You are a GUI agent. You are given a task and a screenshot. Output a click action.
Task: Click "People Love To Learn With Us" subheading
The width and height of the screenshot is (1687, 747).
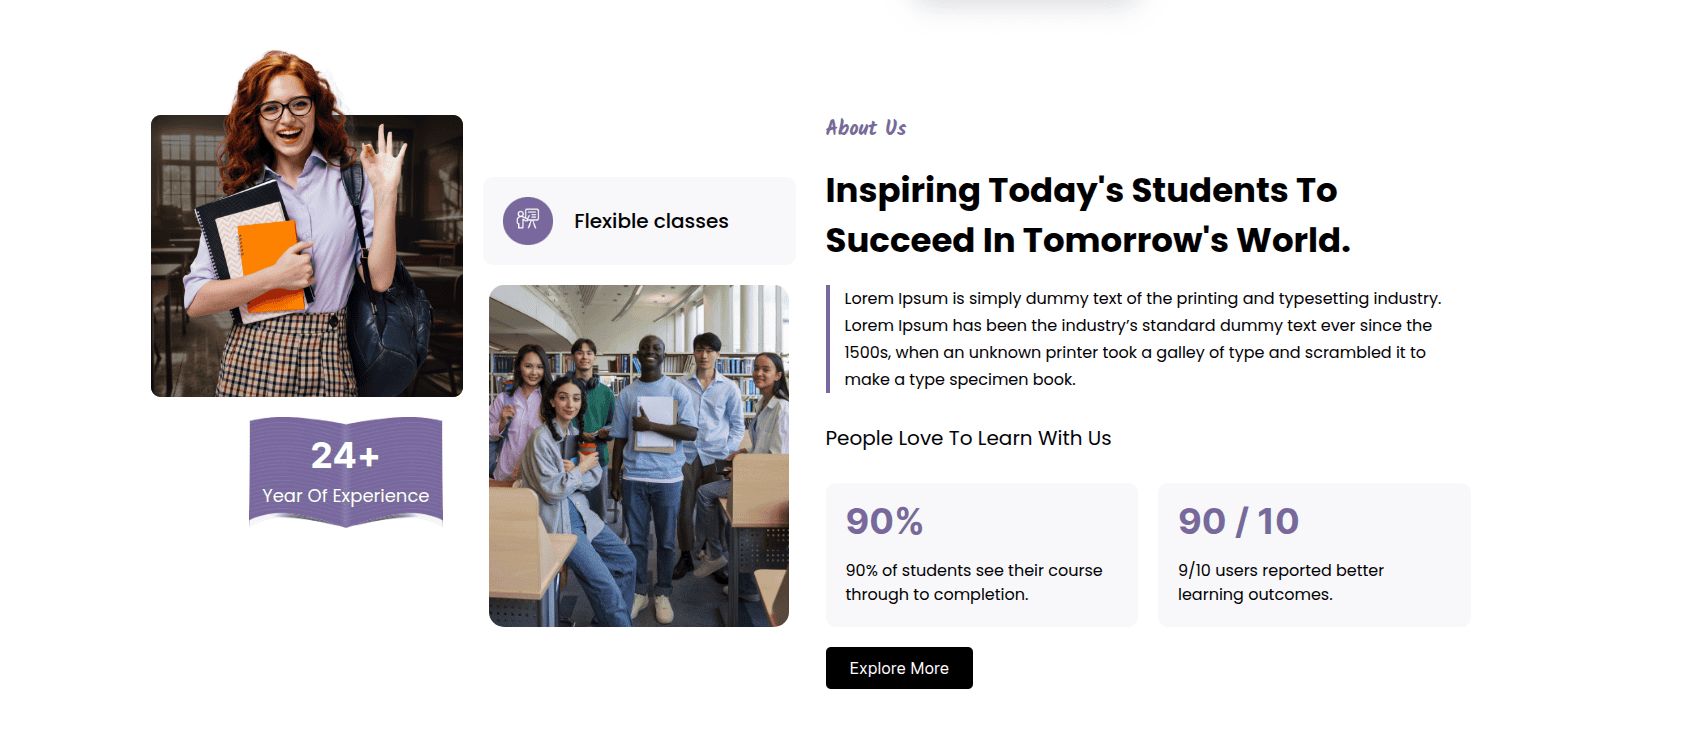click(968, 438)
